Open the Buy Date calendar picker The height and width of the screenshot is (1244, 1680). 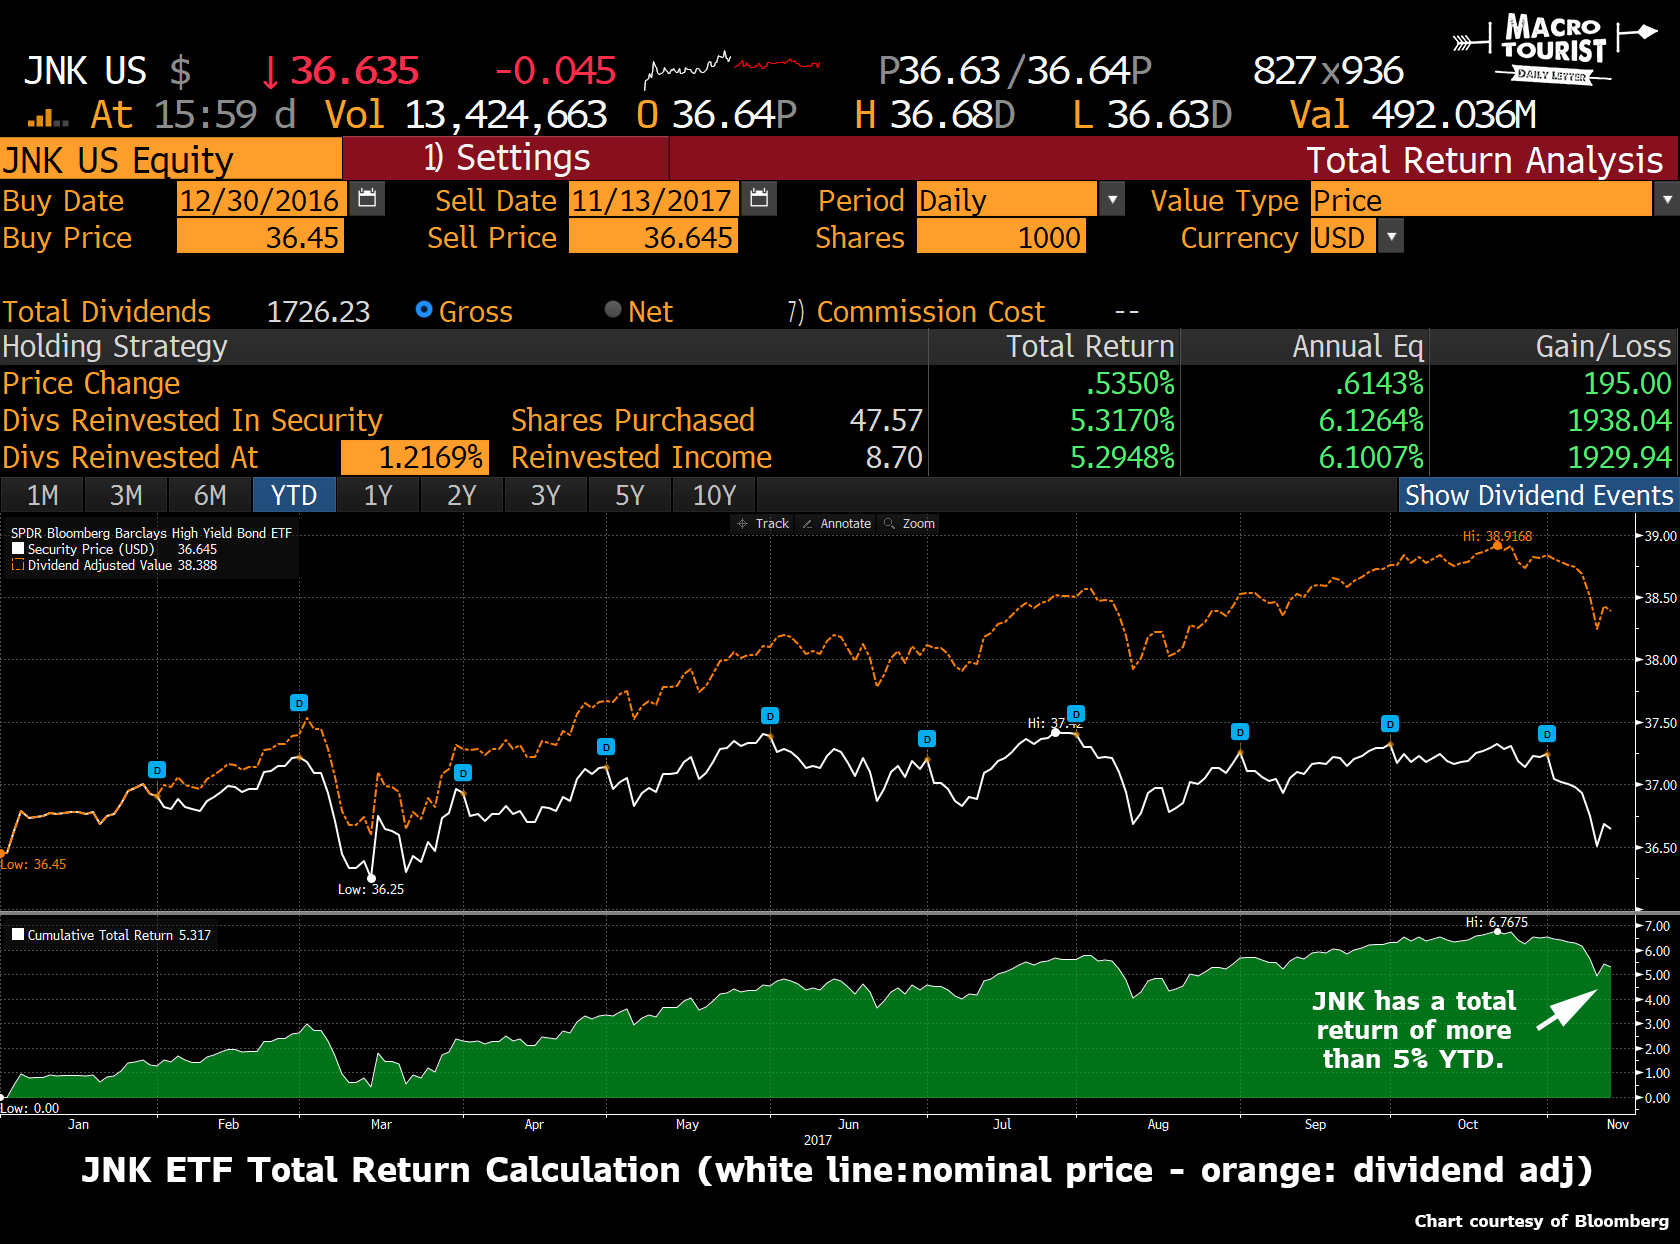(x=367, y=198)
